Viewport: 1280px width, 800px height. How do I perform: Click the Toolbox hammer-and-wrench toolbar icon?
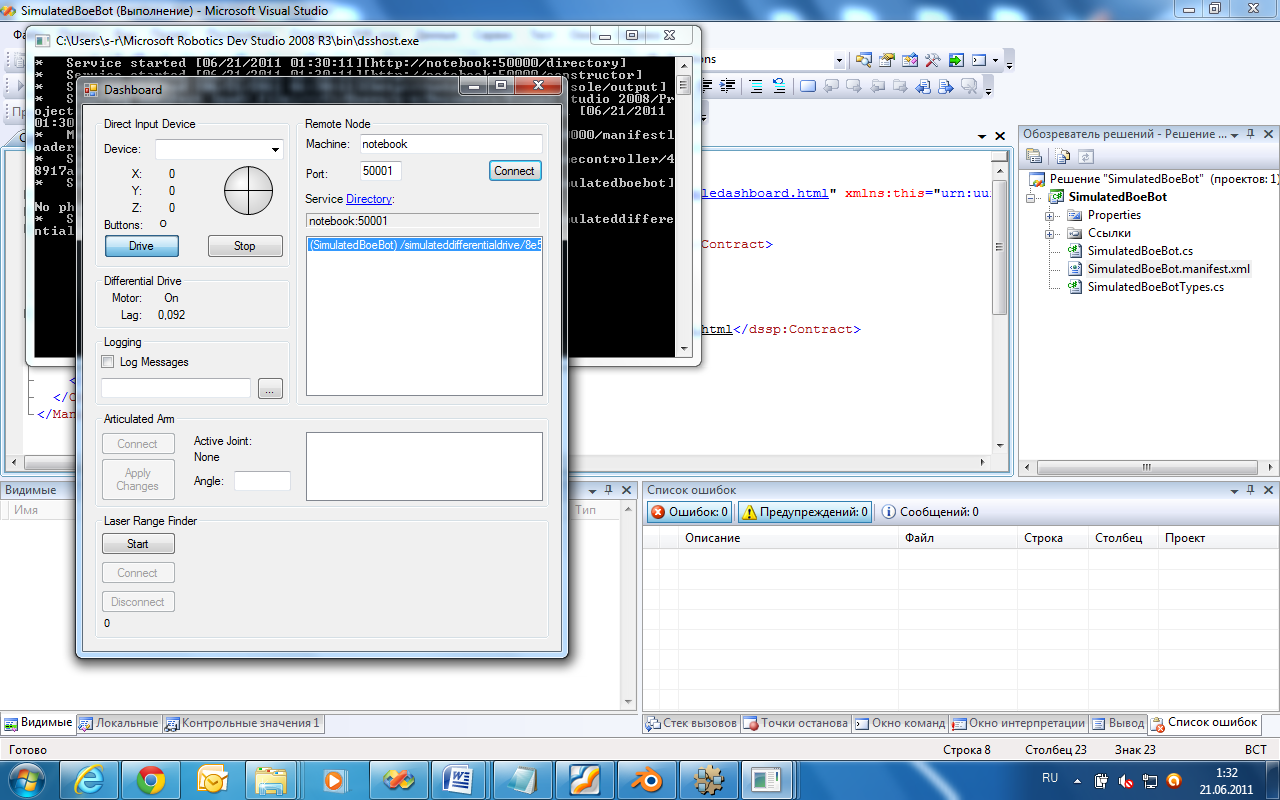(933, 61)
